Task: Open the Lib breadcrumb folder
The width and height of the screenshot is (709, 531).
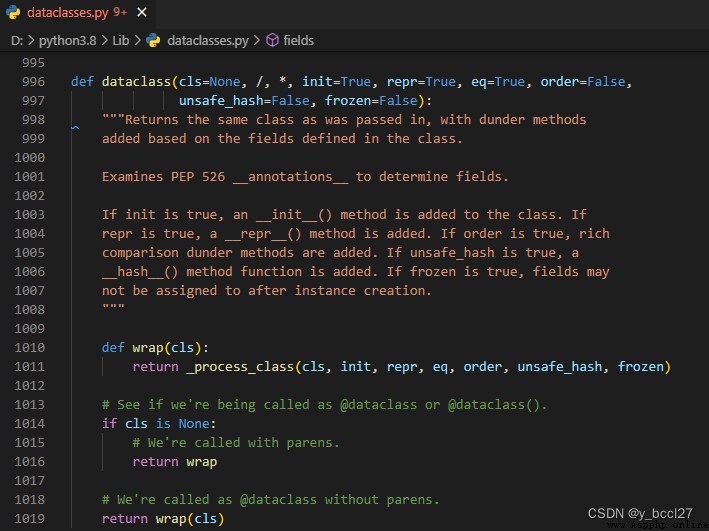Action: tap(121, 41)
